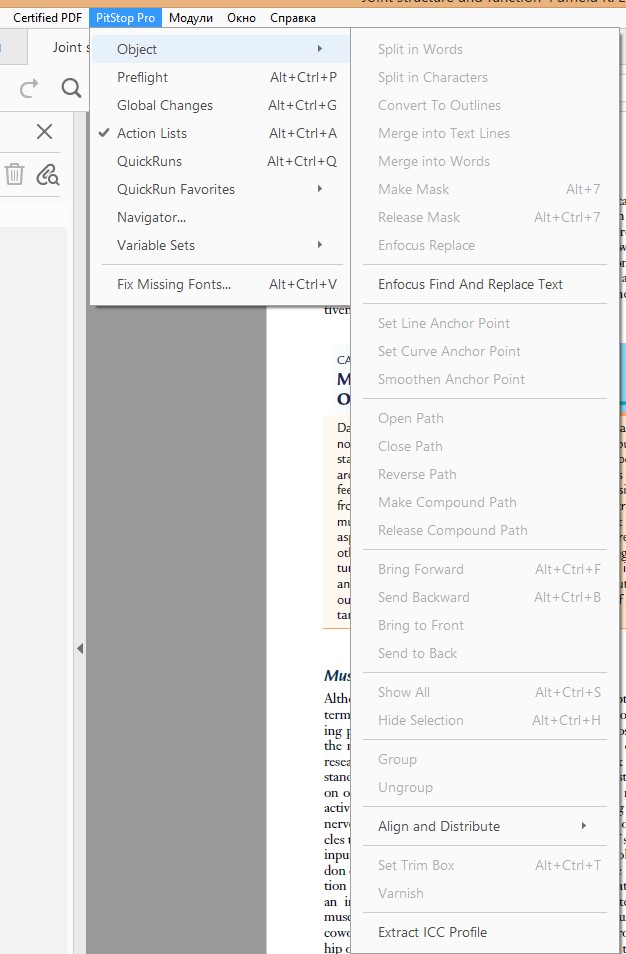
Task: Click Open Path entry
Action: (x=485, y=418)
